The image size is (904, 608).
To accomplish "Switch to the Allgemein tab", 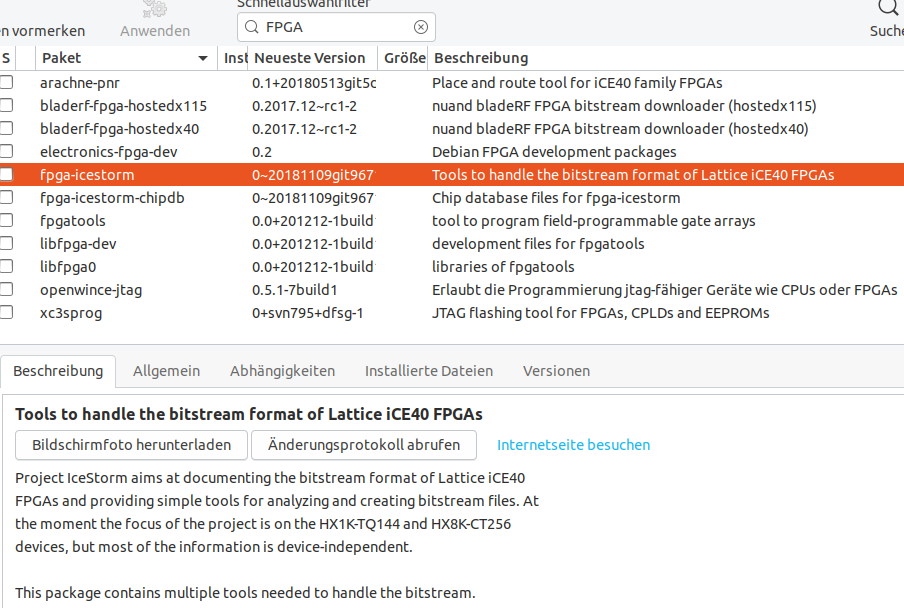I will (167, 371).
